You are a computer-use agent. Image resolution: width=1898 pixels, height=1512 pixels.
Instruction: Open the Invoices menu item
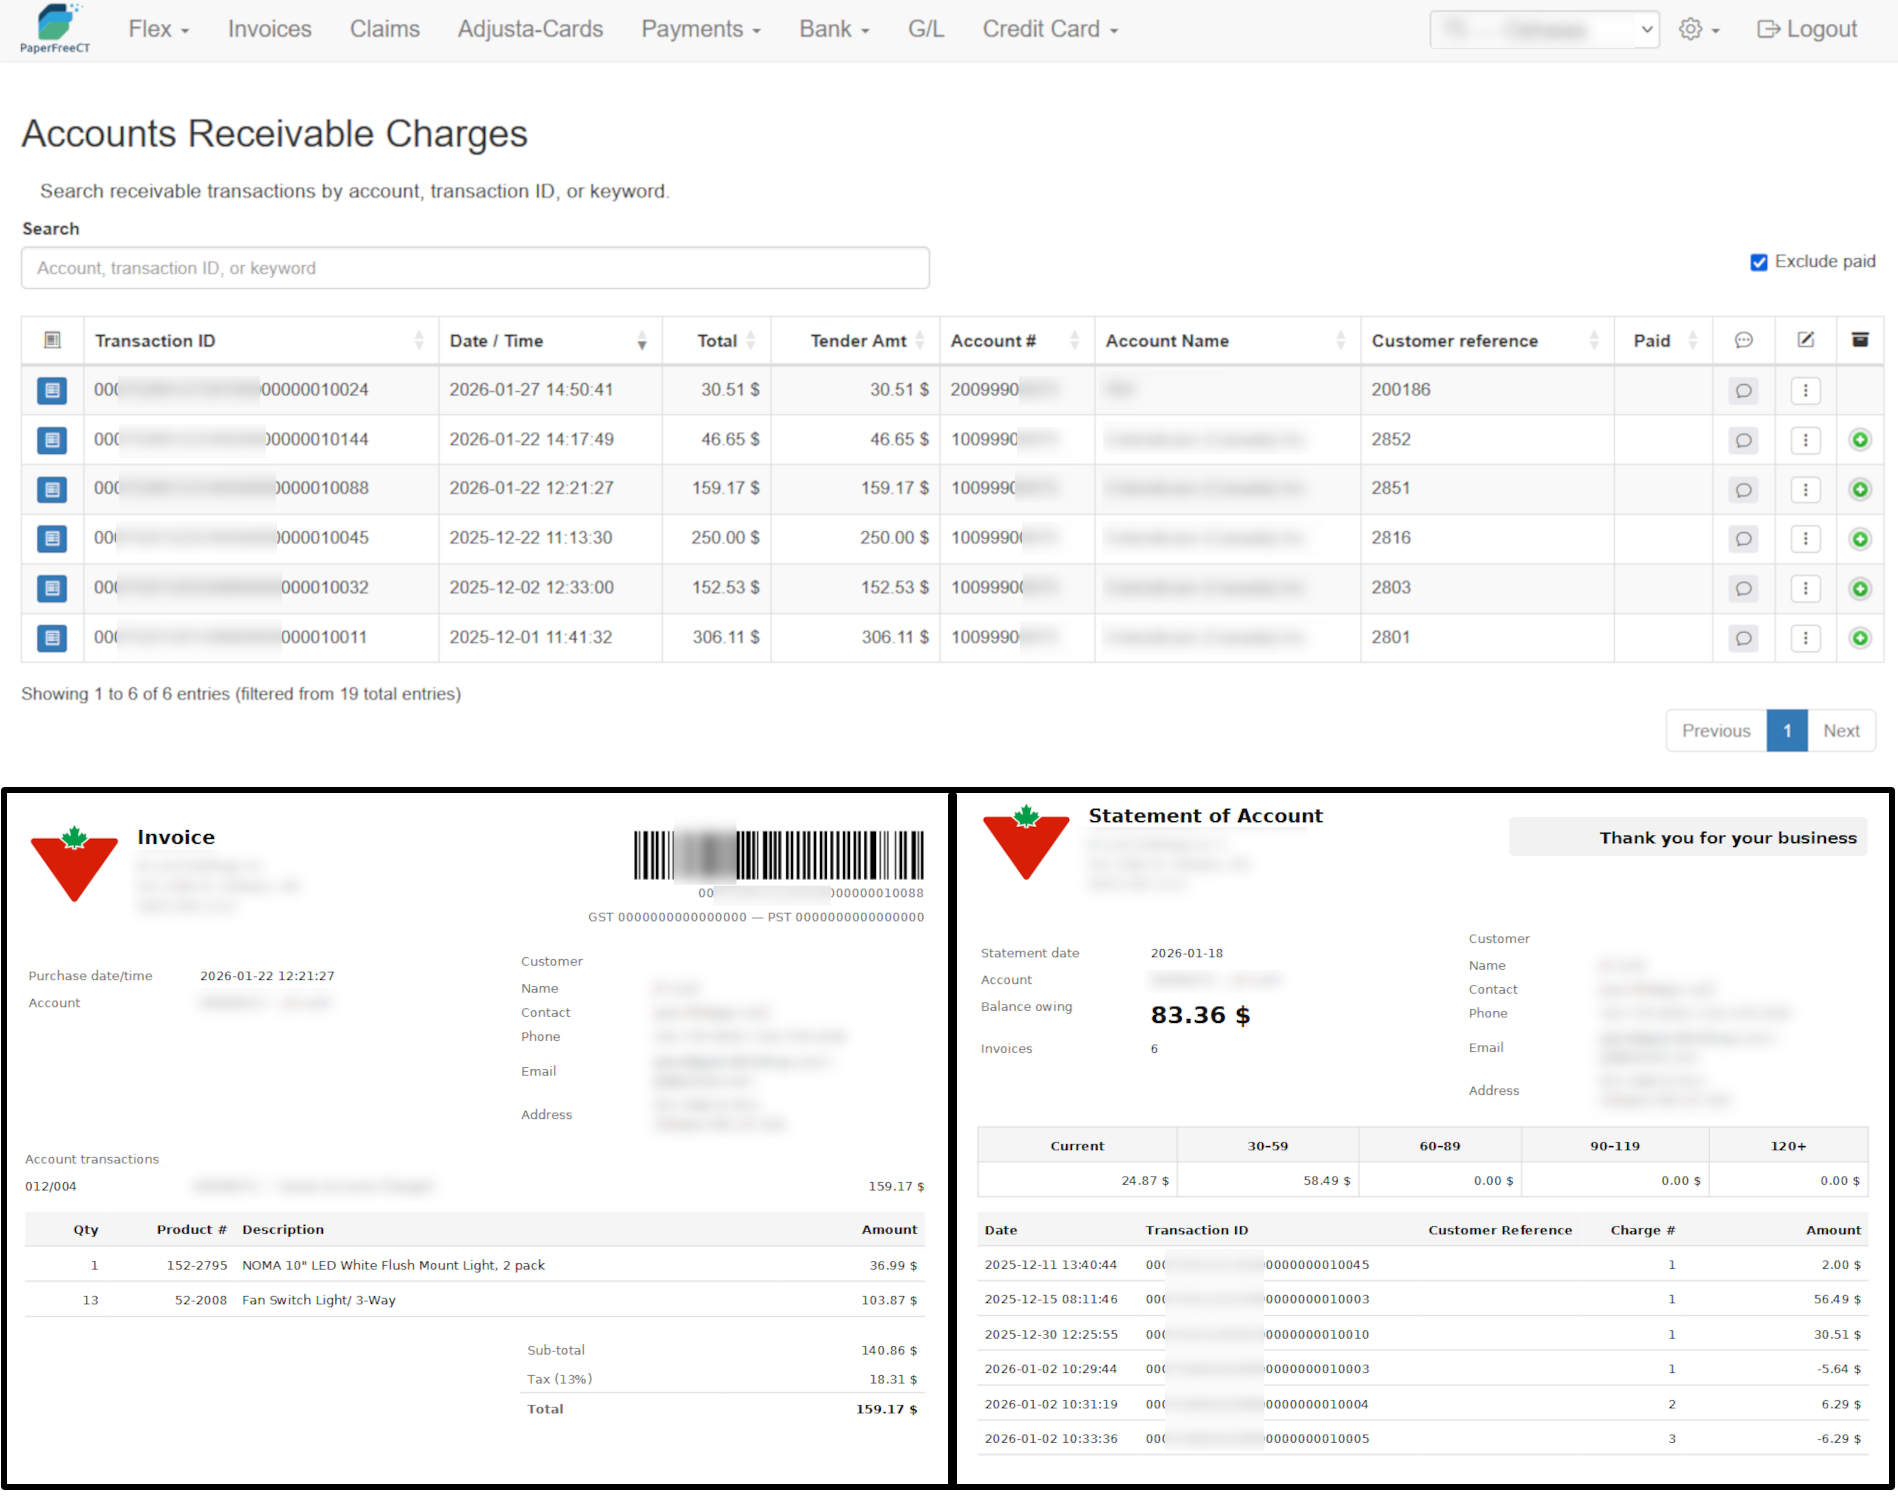coord(269,30)
